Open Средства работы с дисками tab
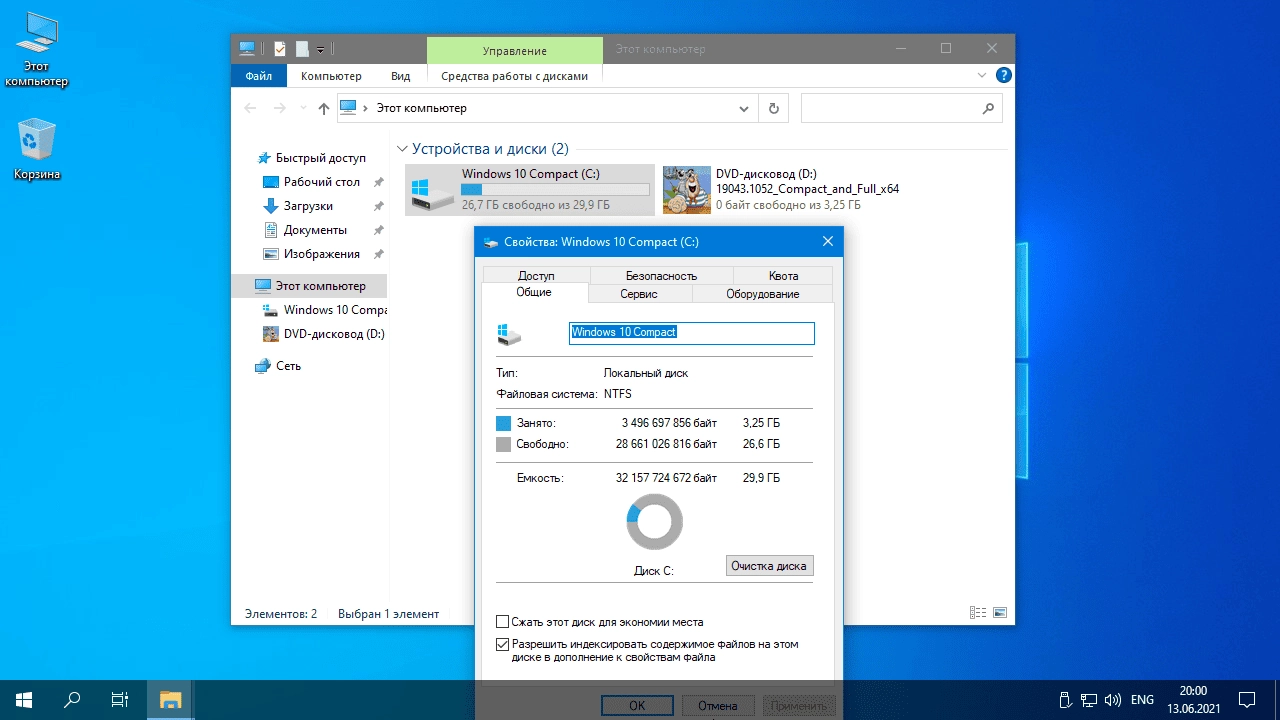Image resolution: width=1280 pixels, height=720 pixels. pos(515,76)
